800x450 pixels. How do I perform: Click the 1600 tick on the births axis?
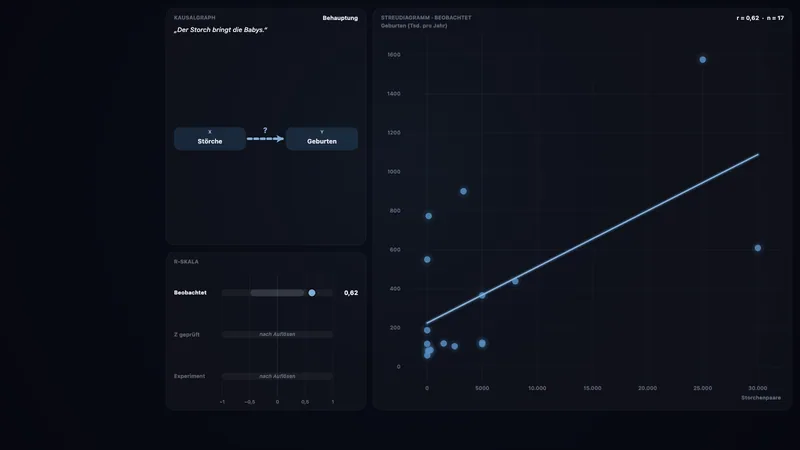click(x=394, y=55)
